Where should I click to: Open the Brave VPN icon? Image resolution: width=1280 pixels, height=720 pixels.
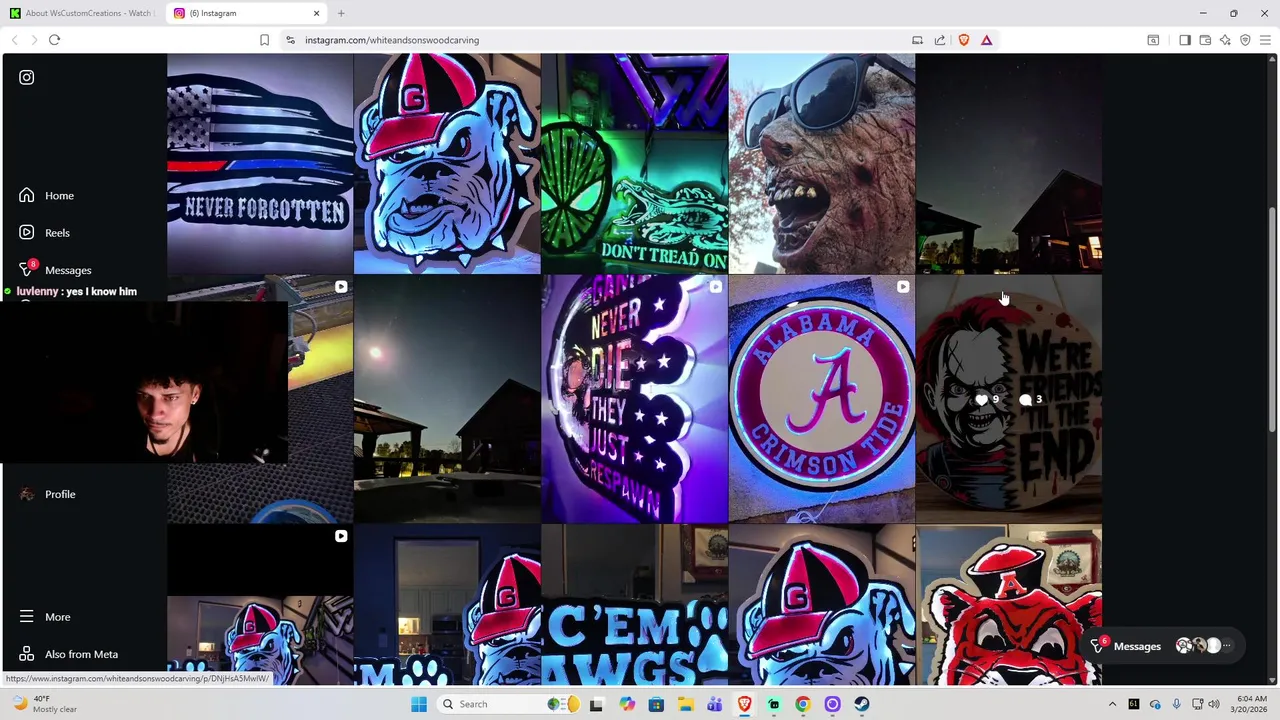click(x=1245, y=40)
